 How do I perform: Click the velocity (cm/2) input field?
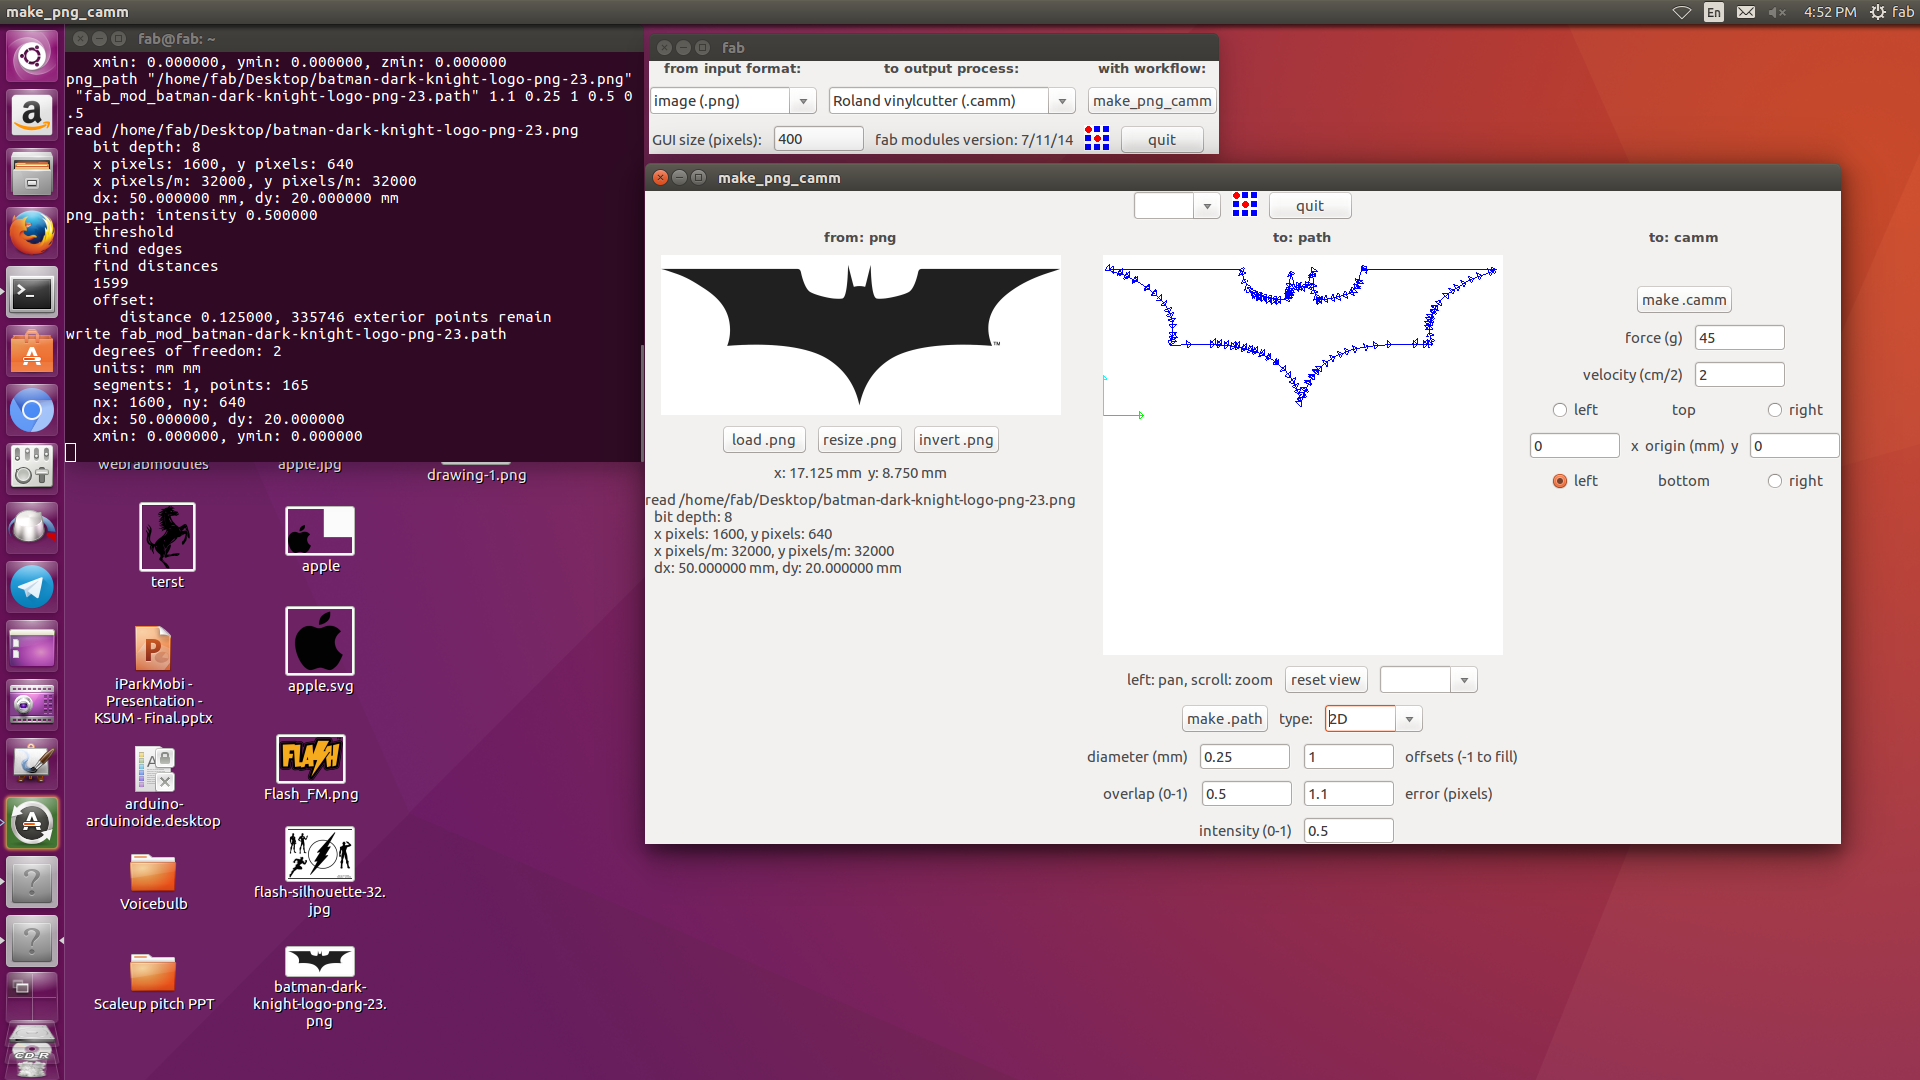tap(1739, 375)
